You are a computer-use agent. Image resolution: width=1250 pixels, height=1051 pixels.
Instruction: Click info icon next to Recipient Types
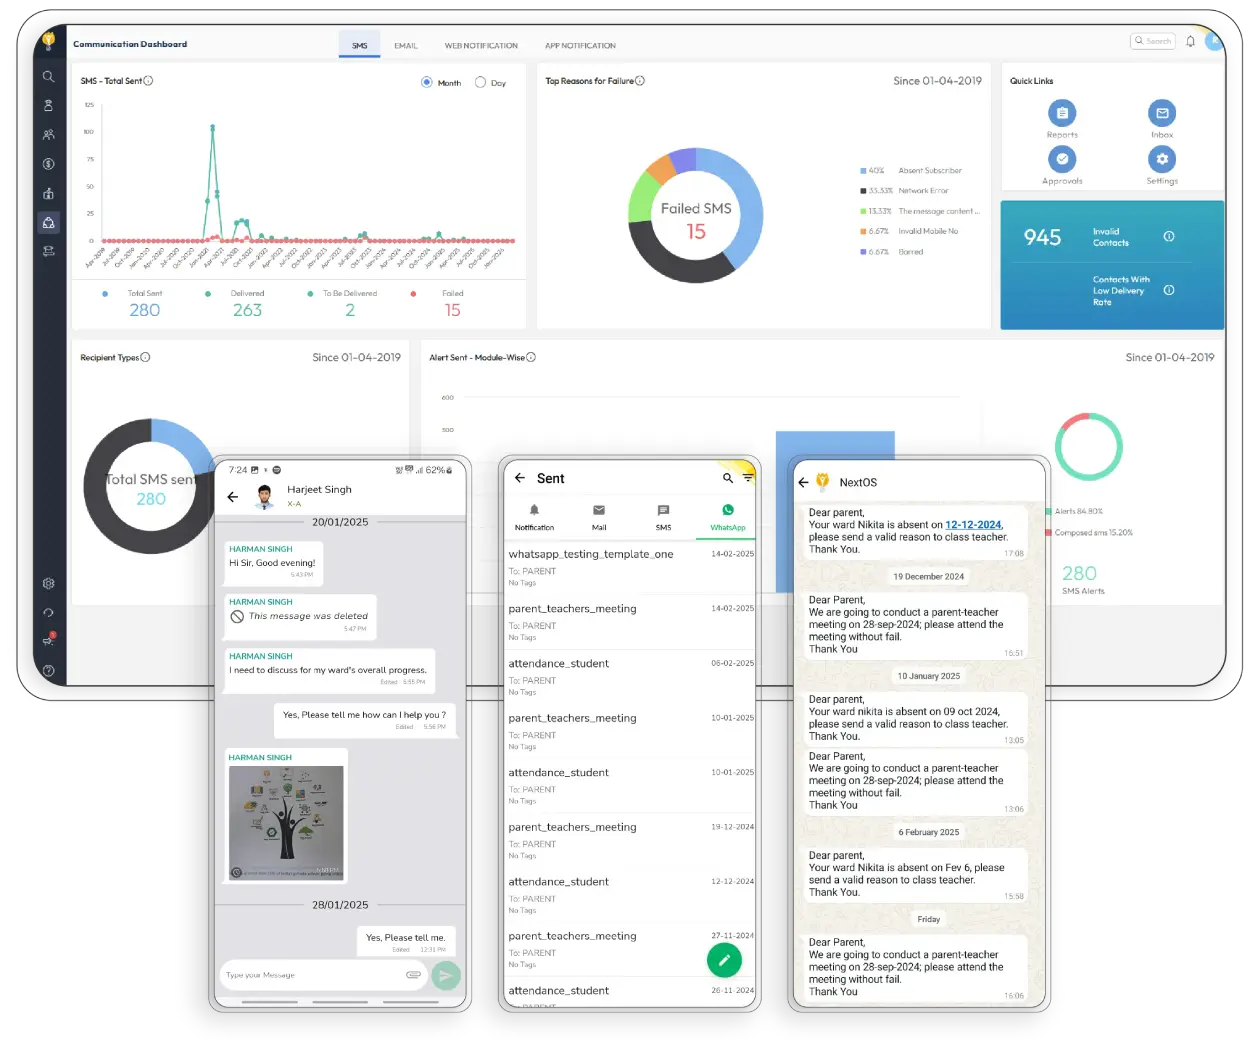(145, 357)
